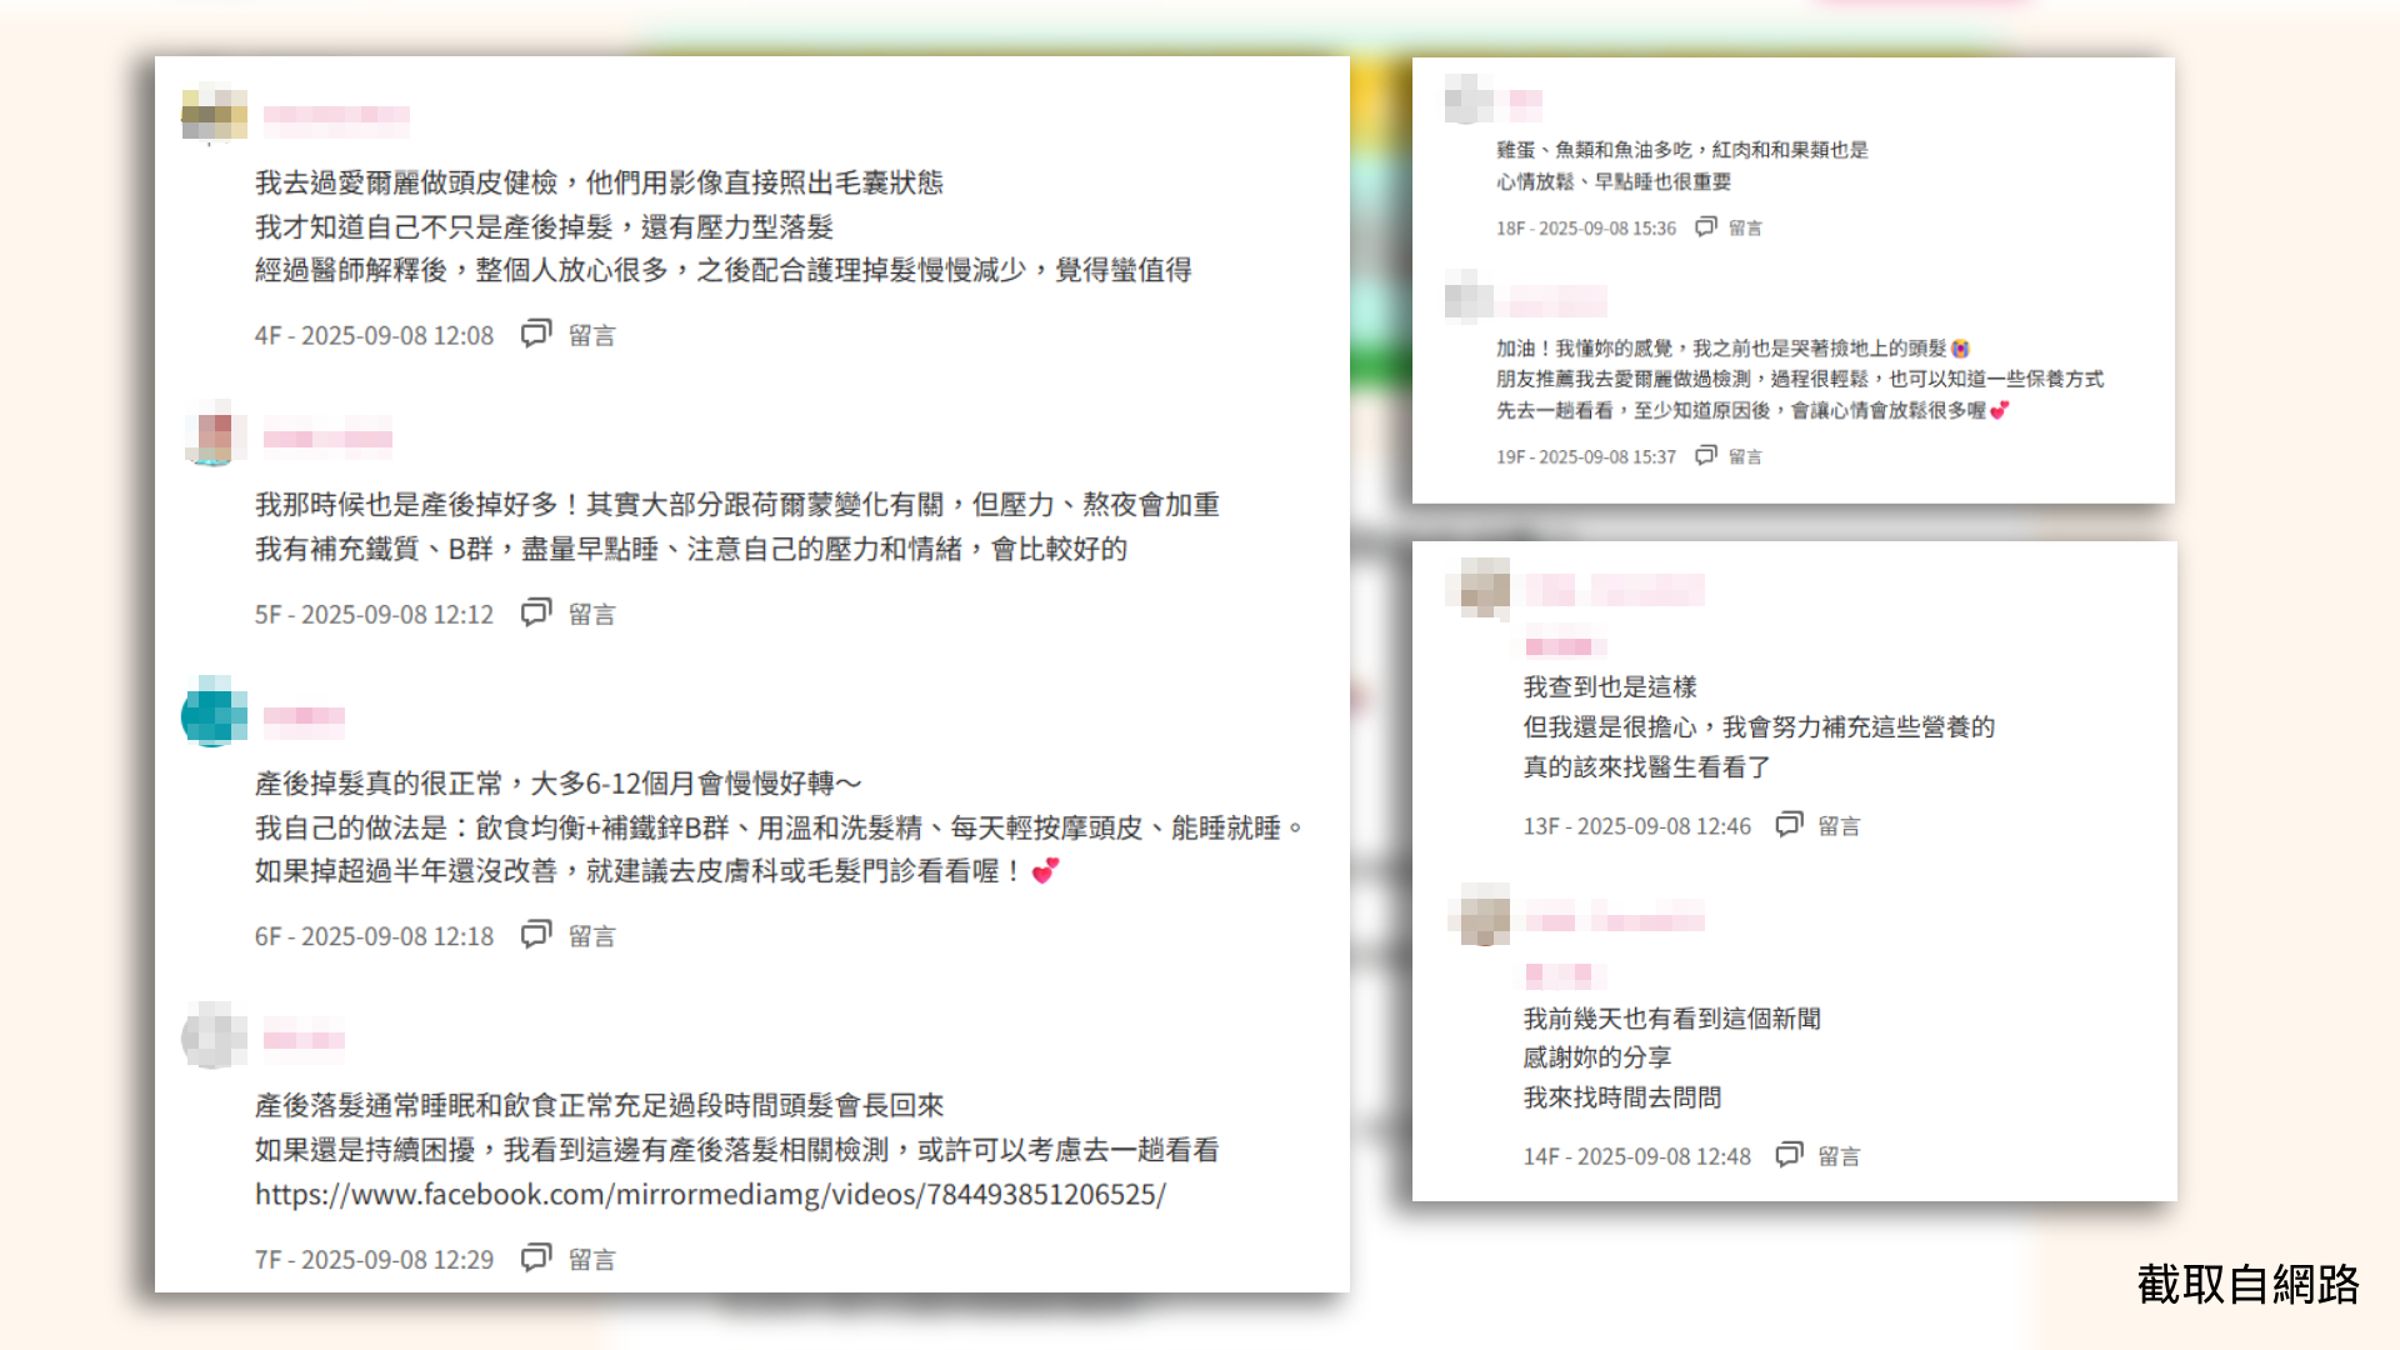Image resolution: width=2400 pixels, height=1350 pixels.
Task: Click timestamp '6F - 2025-09-08 12:18'
Action: (374, 936)
